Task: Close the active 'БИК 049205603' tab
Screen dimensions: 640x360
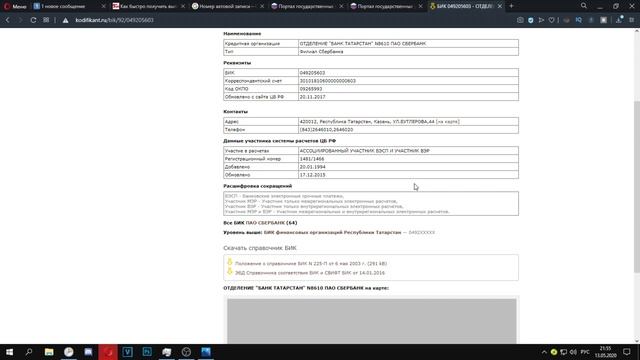Action: pos(500,6)
